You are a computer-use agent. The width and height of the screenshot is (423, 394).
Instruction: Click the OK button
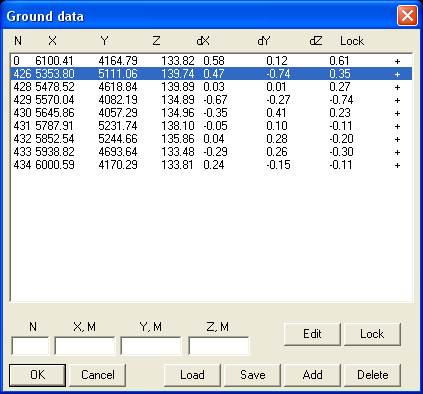[x=37, y=375]
